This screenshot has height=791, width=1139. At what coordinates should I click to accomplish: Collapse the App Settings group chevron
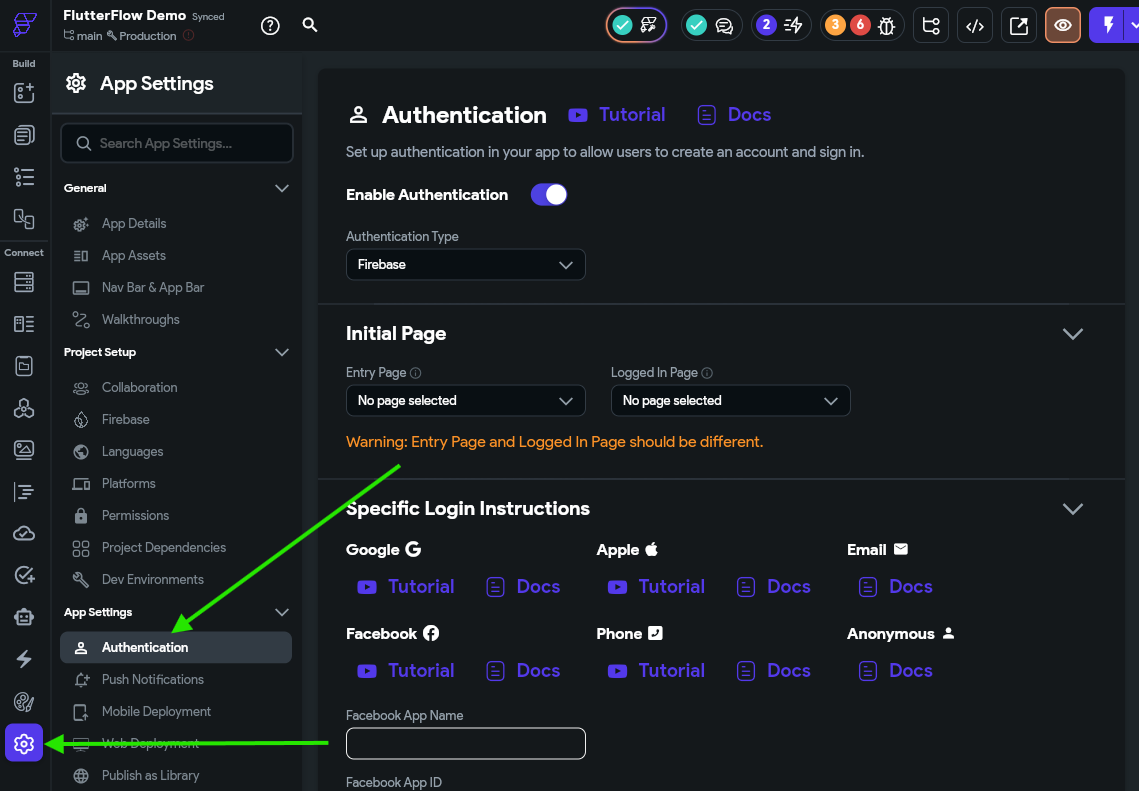pyautogui.click(x=282, y=612)
